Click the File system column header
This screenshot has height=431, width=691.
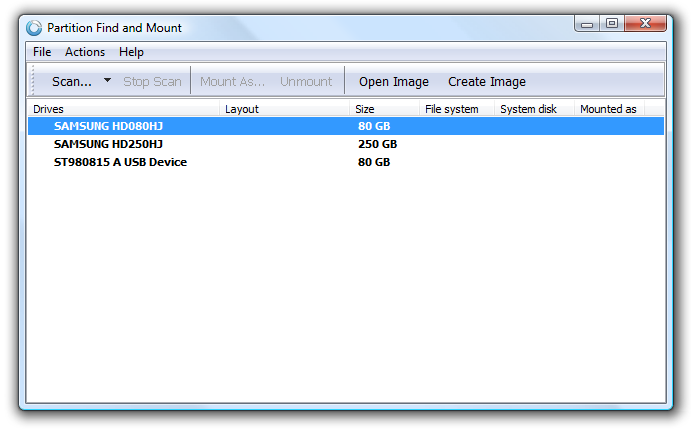[457, 109]
